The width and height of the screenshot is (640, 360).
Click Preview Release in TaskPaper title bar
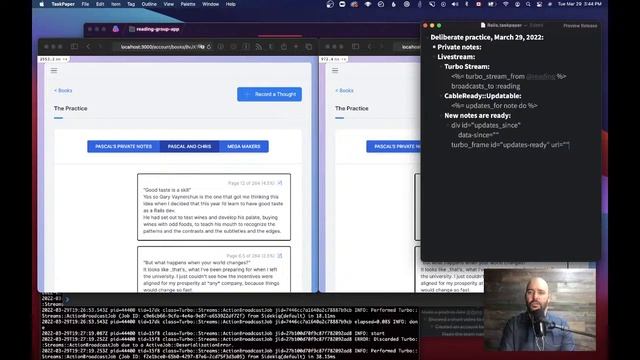pos(580,26)
